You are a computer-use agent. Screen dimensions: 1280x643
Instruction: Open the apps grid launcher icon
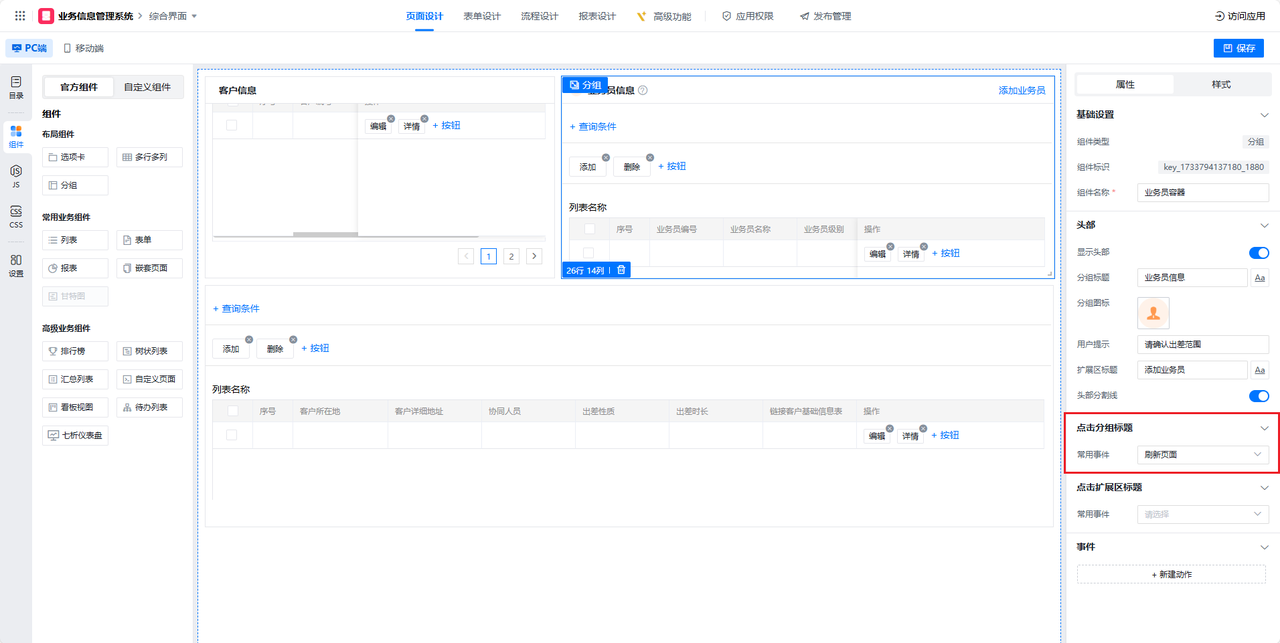coord(20,16)
